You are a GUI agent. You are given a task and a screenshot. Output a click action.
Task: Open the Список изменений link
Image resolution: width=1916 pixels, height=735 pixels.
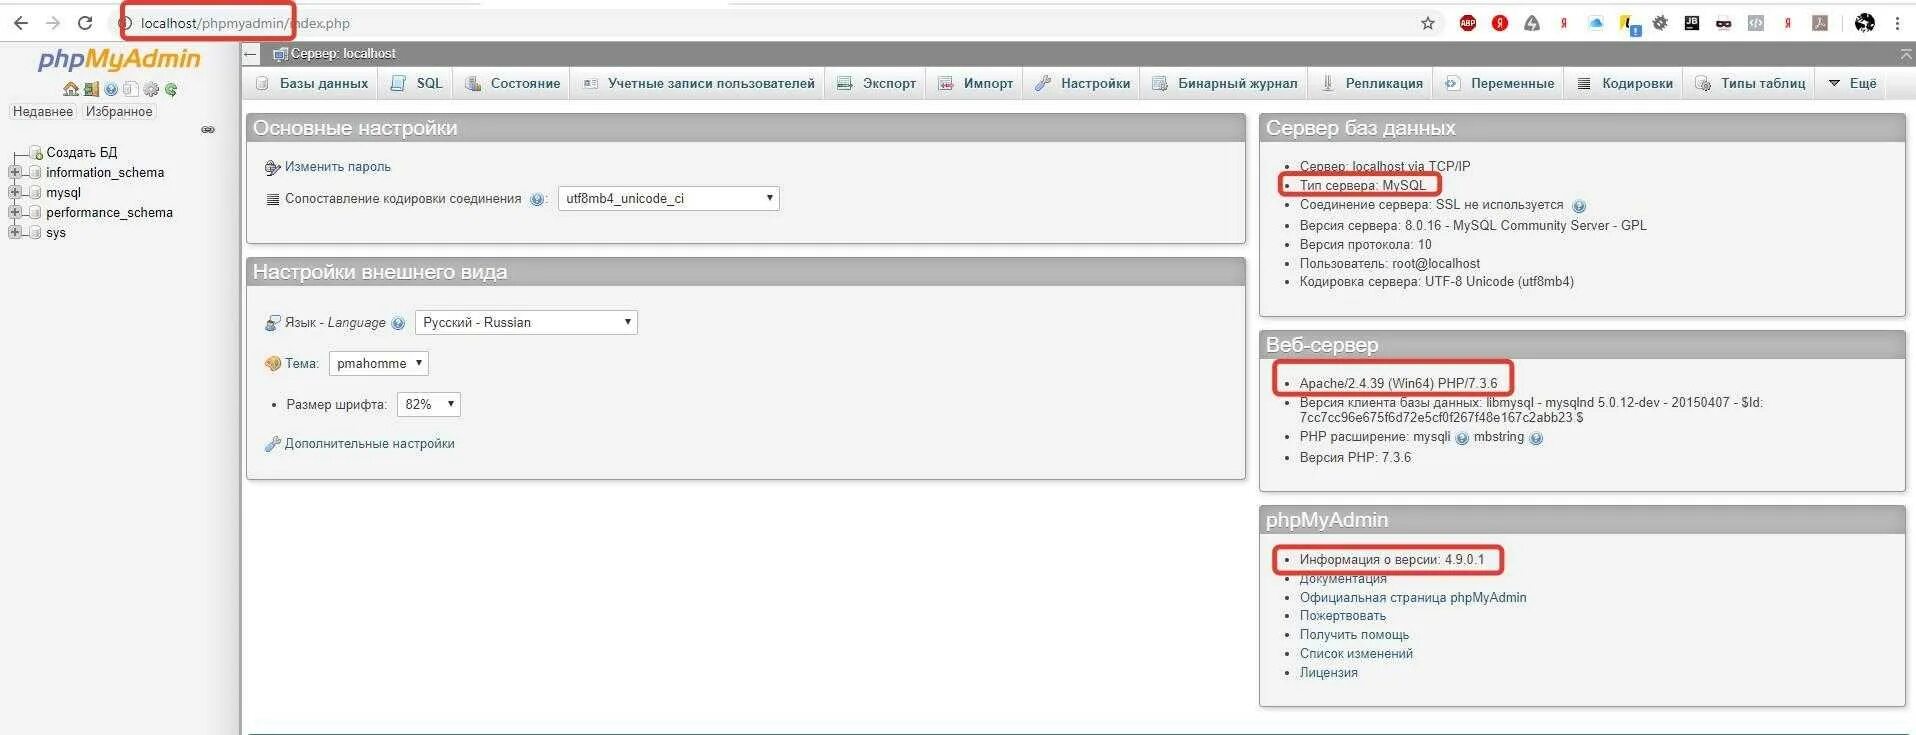pyautogui.click(x=1356, y=654)
